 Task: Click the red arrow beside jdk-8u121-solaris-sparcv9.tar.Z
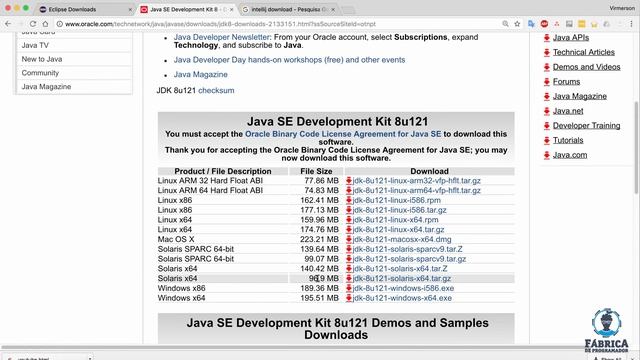[349, 249]
